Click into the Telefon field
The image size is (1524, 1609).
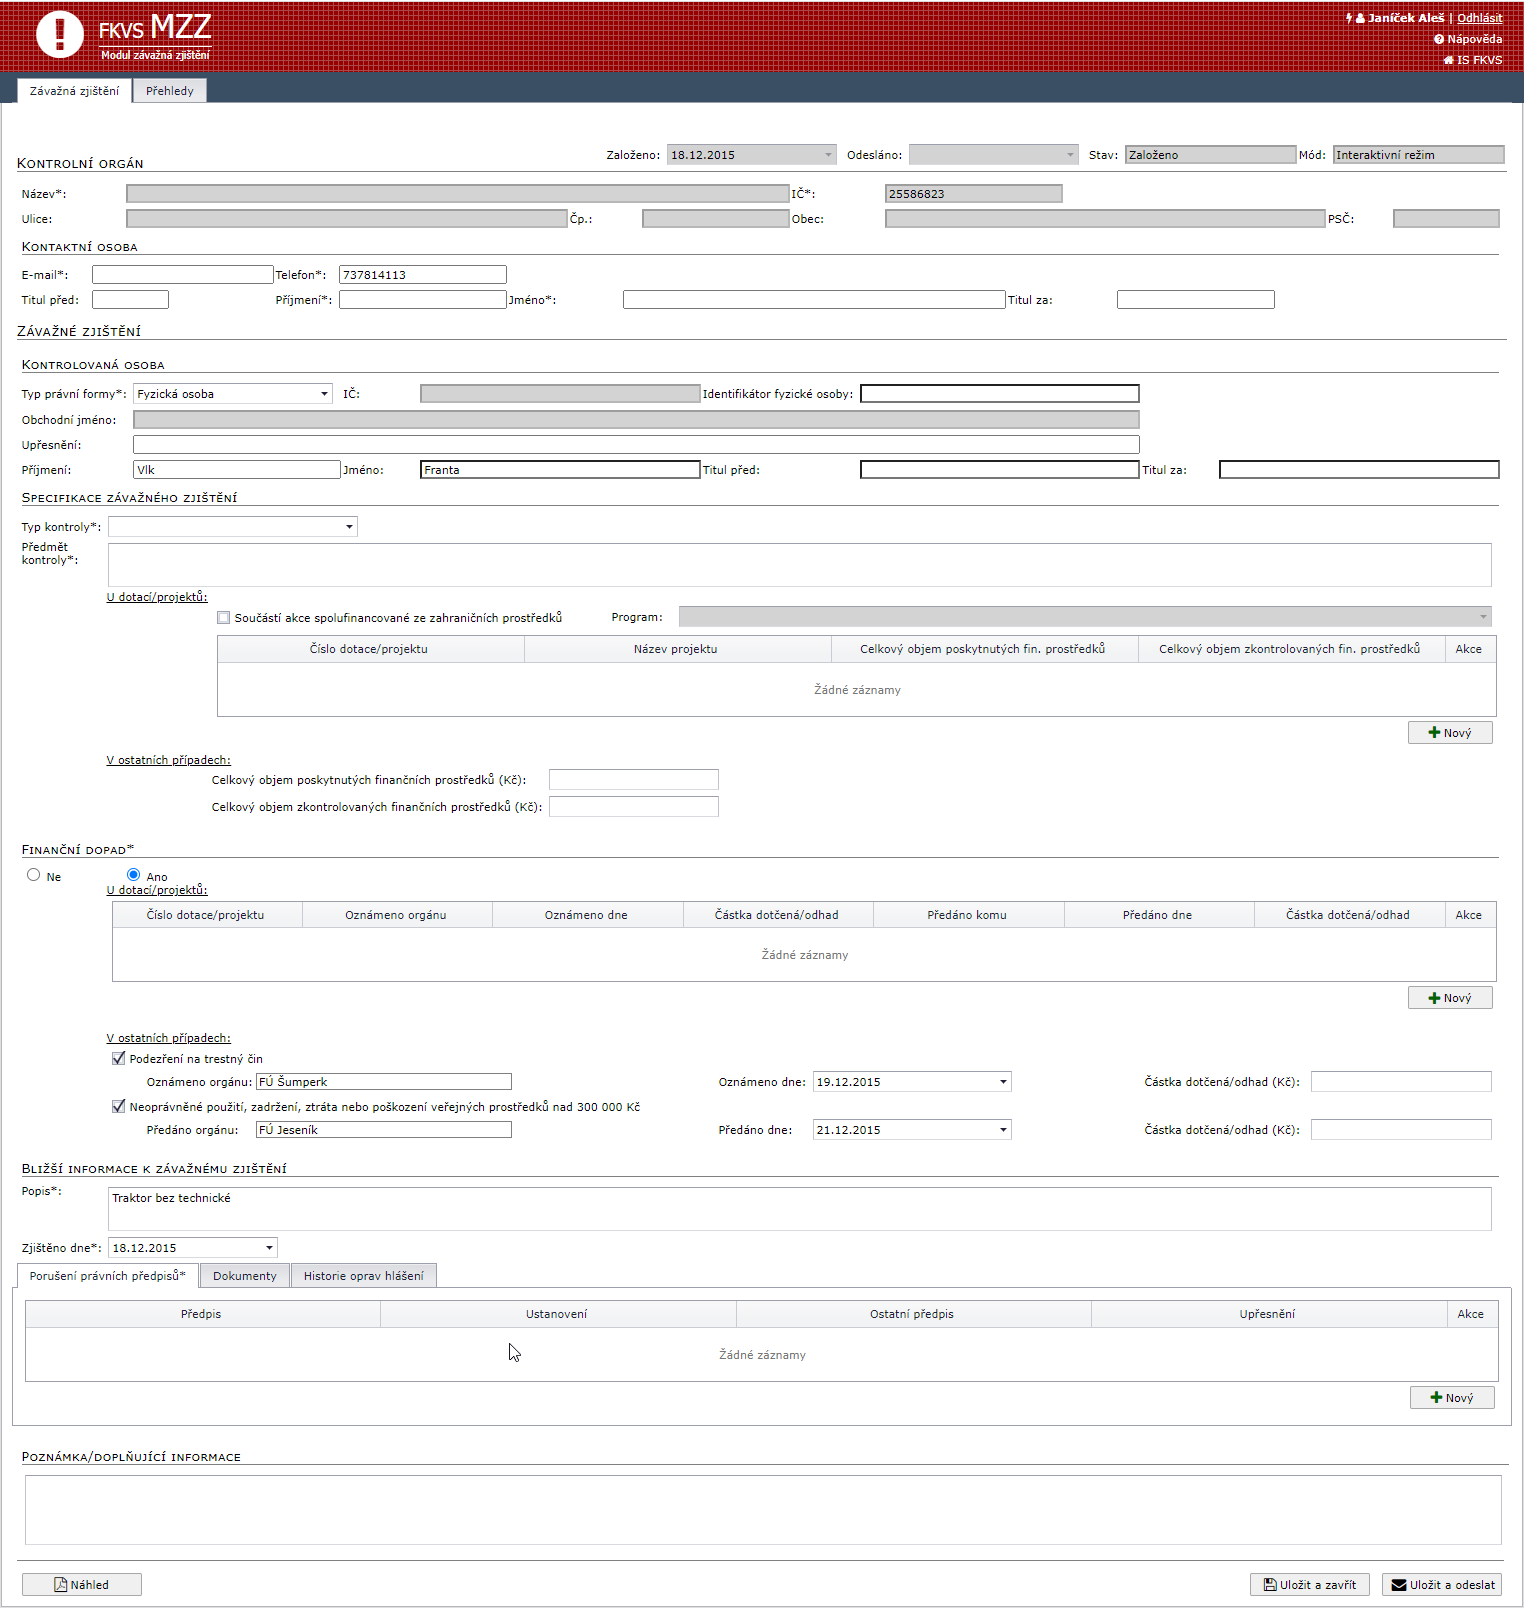423,275
